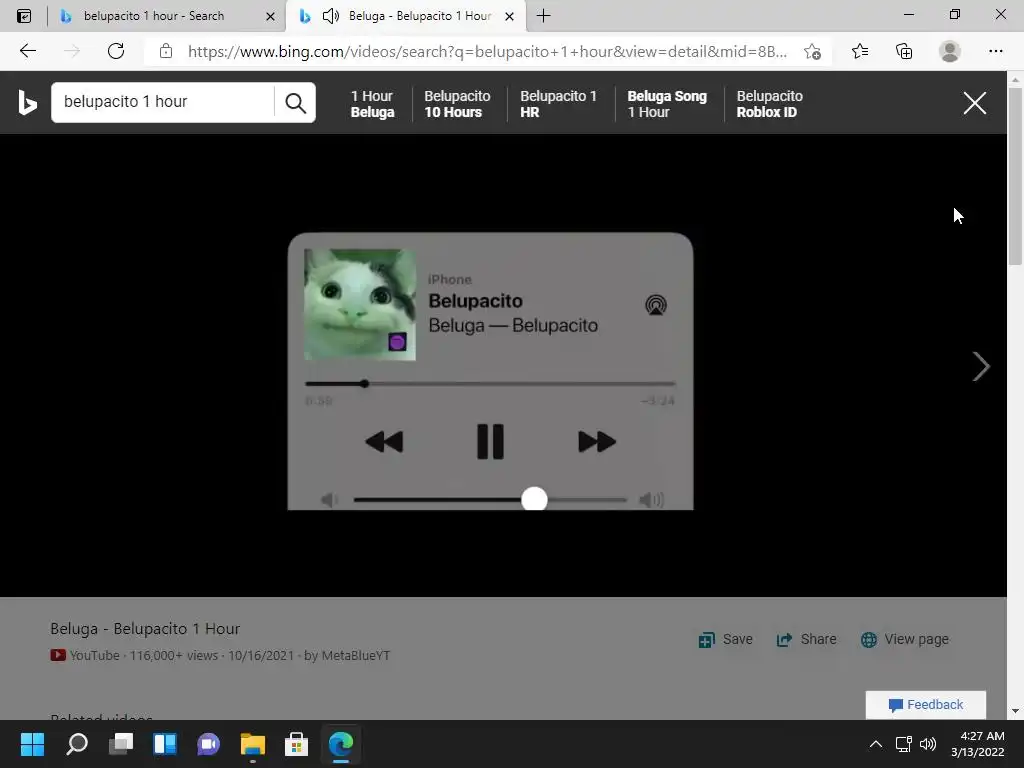Click the song progress bar
Image resolution: width=1024 pixels, height=768 pixels.
490,384
